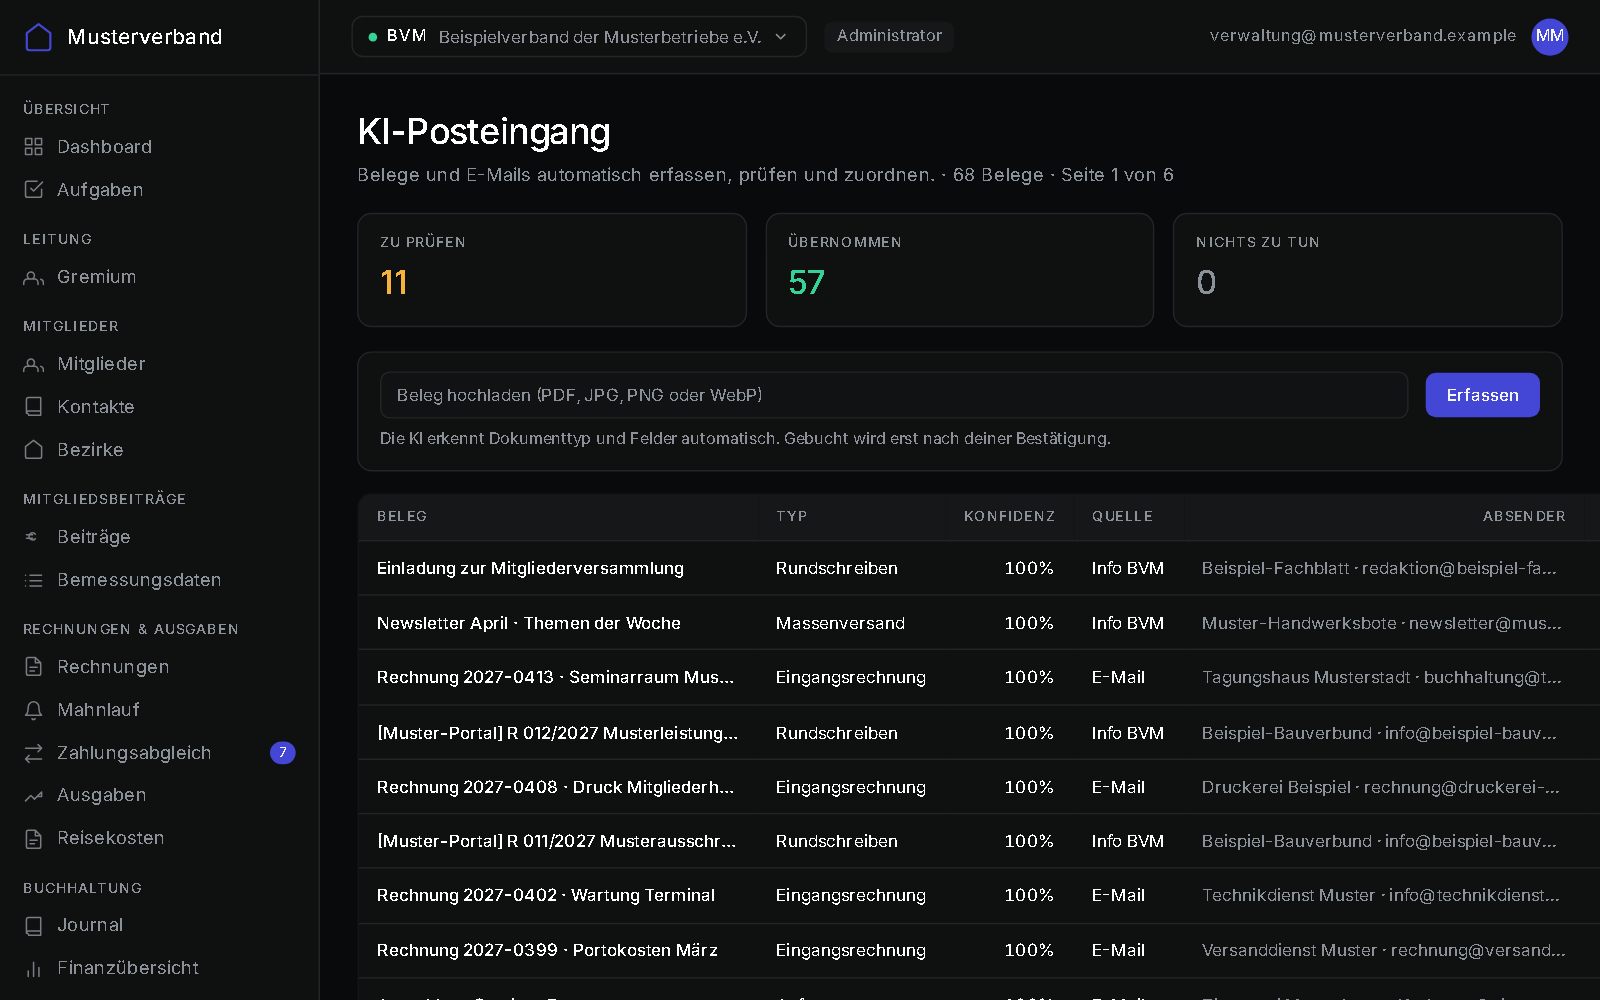The width and height of the screenshot is (1600, 1000).
Task: Click the Dashboard grid icon
Action: (34, 147)
